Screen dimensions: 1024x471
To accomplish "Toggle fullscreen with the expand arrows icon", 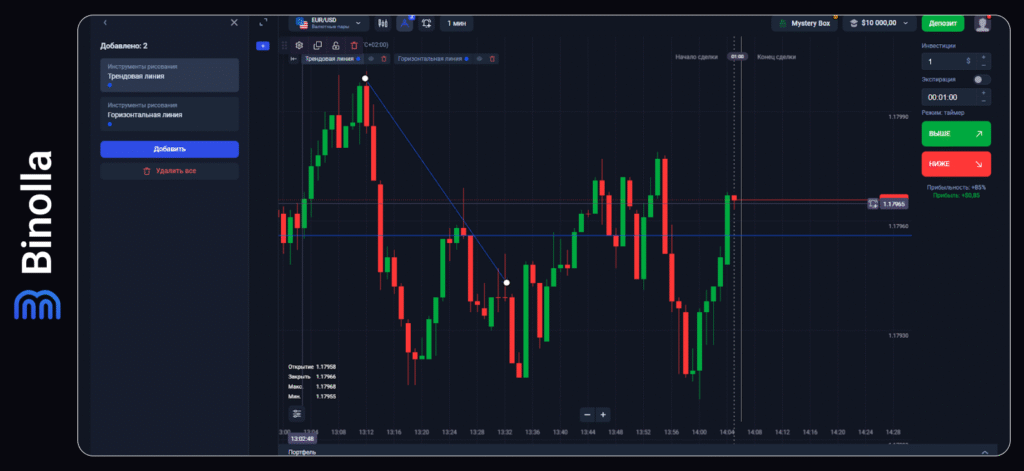I will [x=263, y=22].
